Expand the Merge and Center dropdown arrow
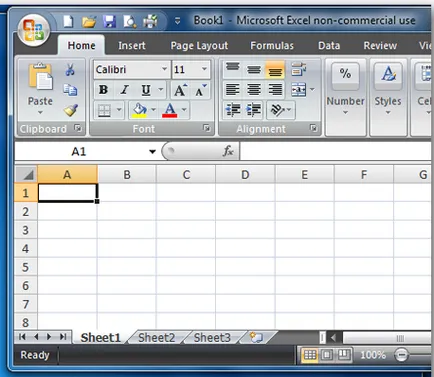This screenshot has width=434, height=377. tap(312, 89)
